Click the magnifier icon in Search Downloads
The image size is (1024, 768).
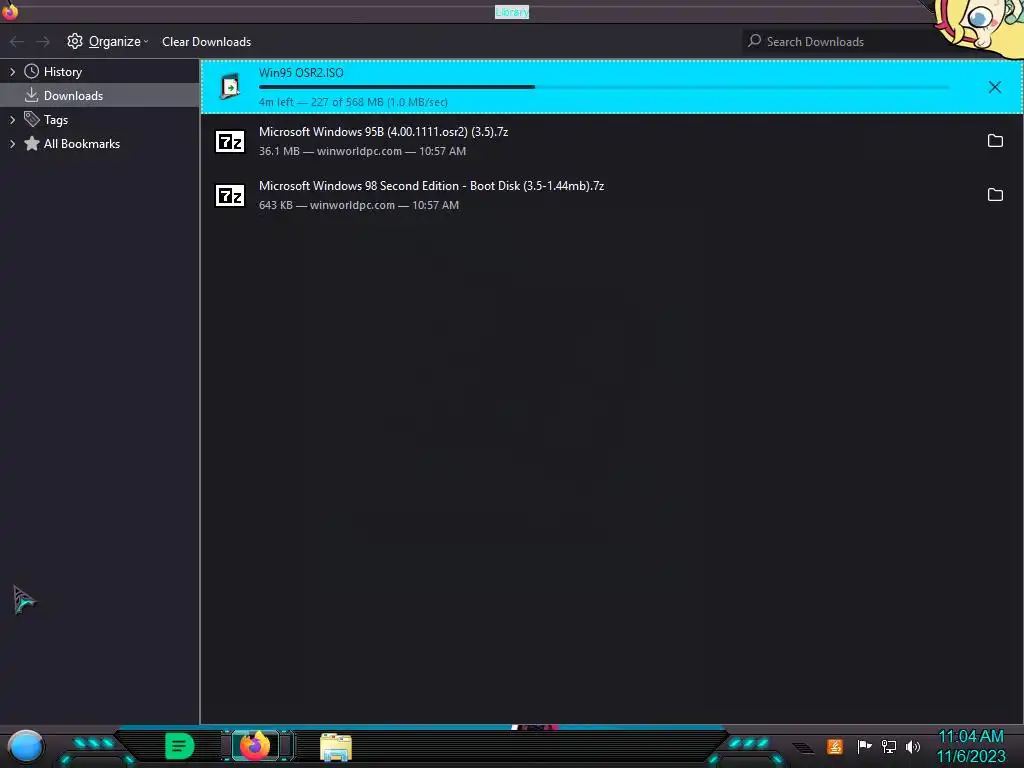point(755,40)
